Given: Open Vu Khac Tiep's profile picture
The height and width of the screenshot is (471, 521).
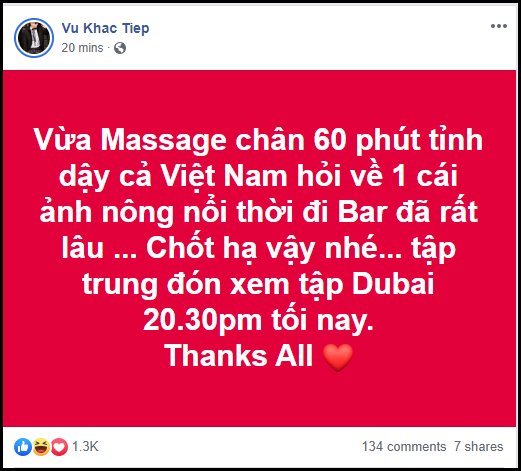Looking at the screenshot, I should (34, 38).
